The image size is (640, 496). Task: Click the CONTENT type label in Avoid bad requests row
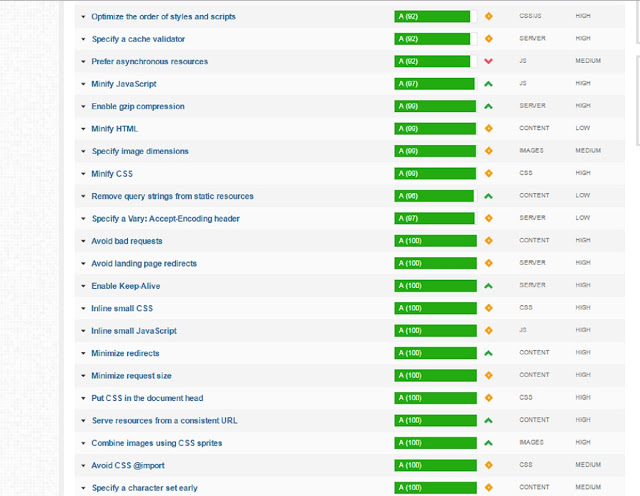click(534, 240)
